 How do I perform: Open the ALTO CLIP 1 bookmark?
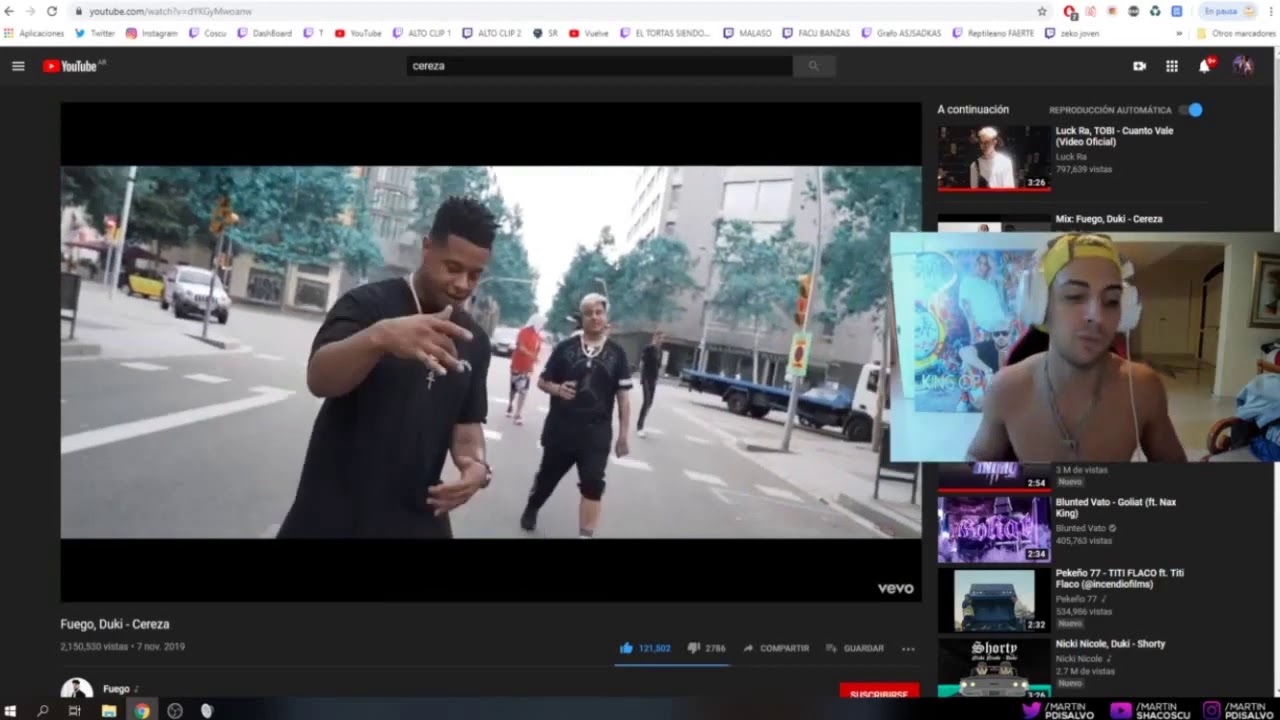pyautogui.click(x=422, y=33)
